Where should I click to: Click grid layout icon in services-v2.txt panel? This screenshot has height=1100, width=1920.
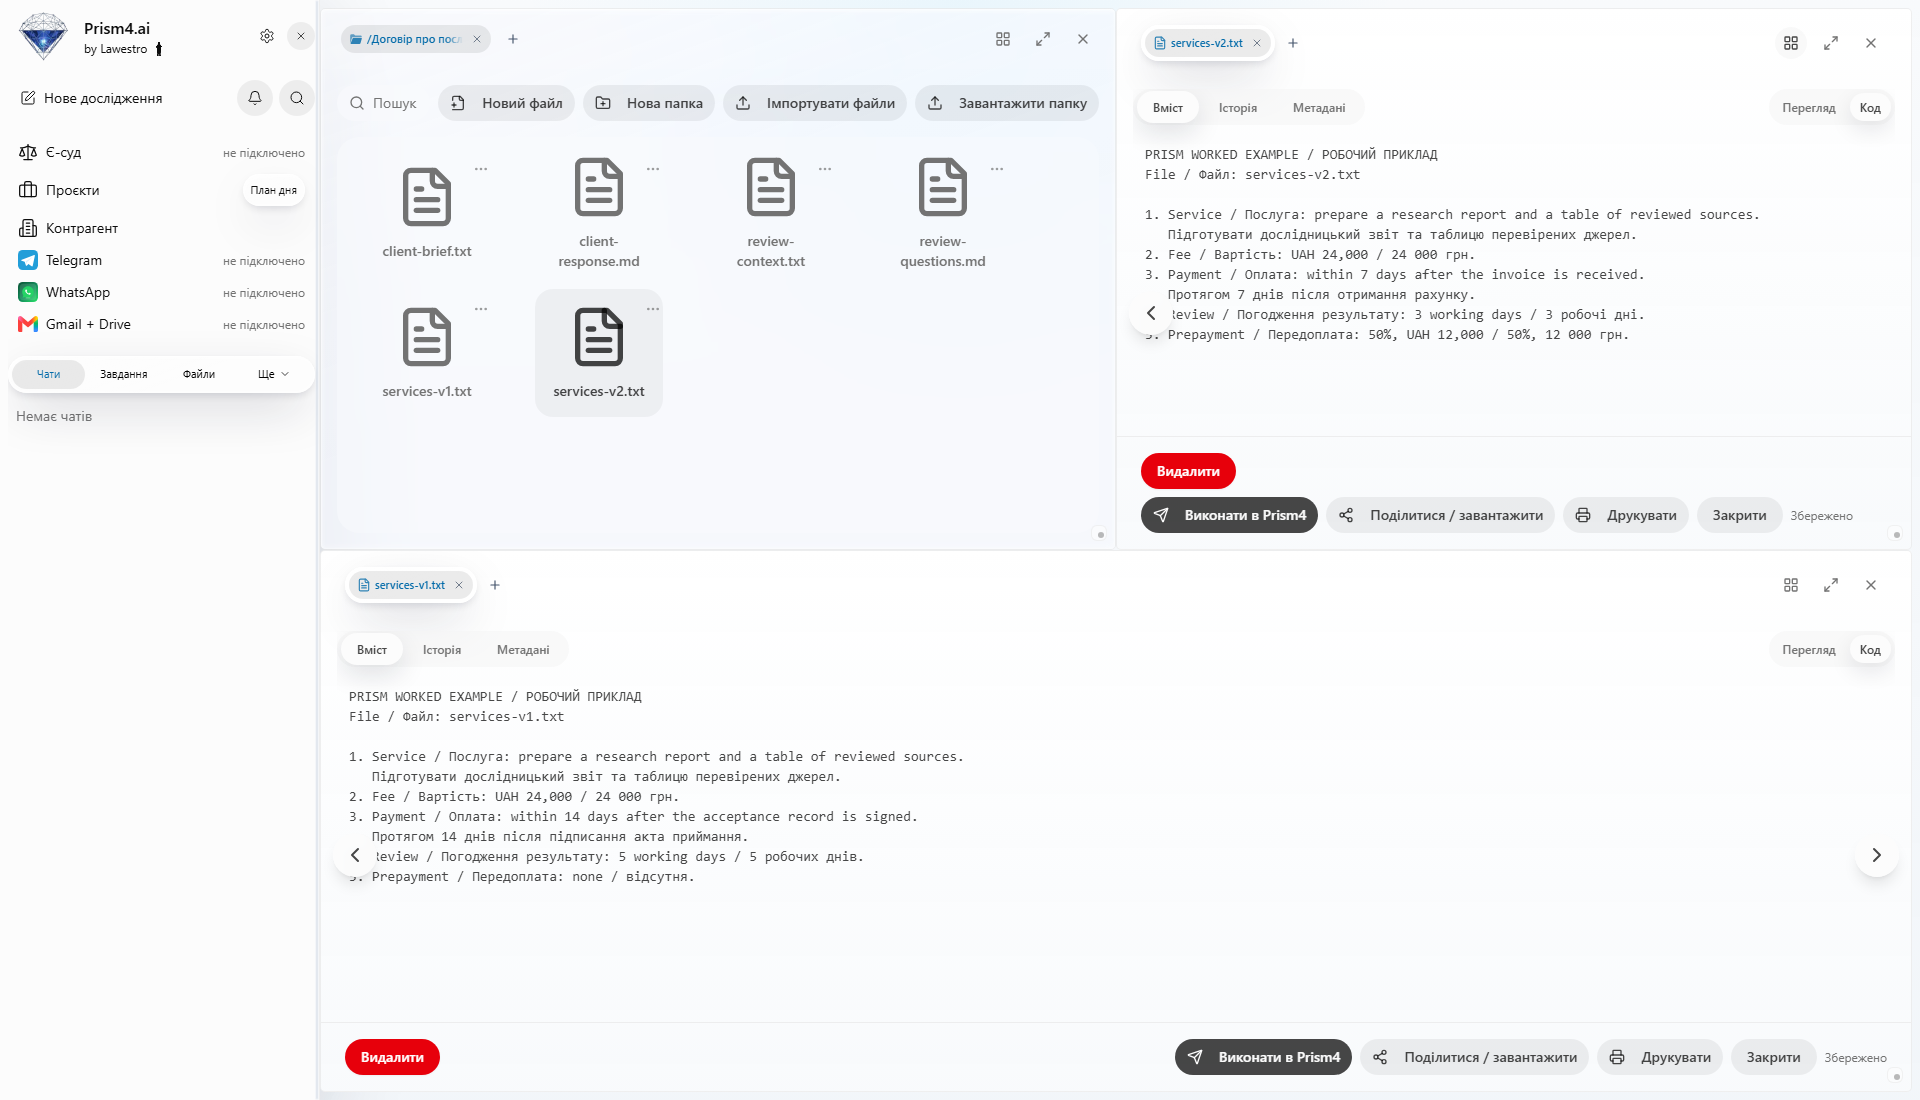pos(1791,43)
